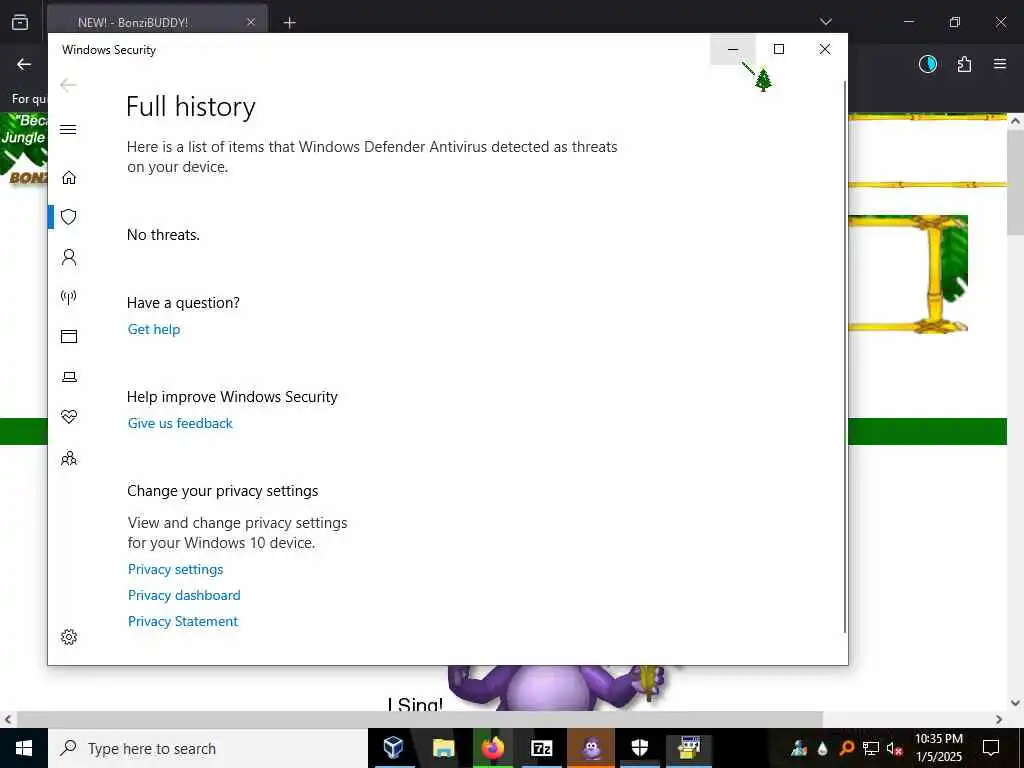Open the Privacy settings link
The width and height of the screenshot is (1024, 768).
pyautogui.click(x=175, y=569)
